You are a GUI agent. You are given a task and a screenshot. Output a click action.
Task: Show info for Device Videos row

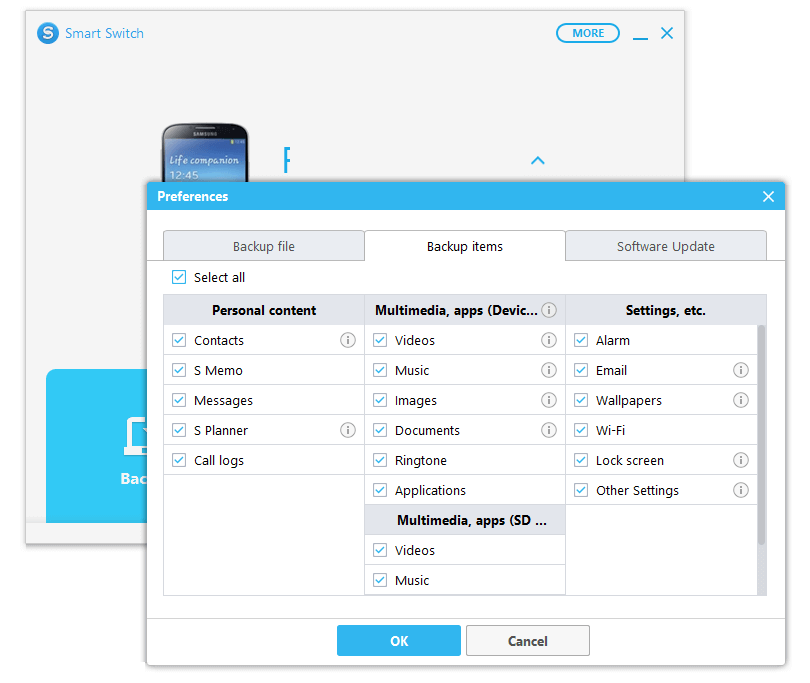[x=549, y=340]
